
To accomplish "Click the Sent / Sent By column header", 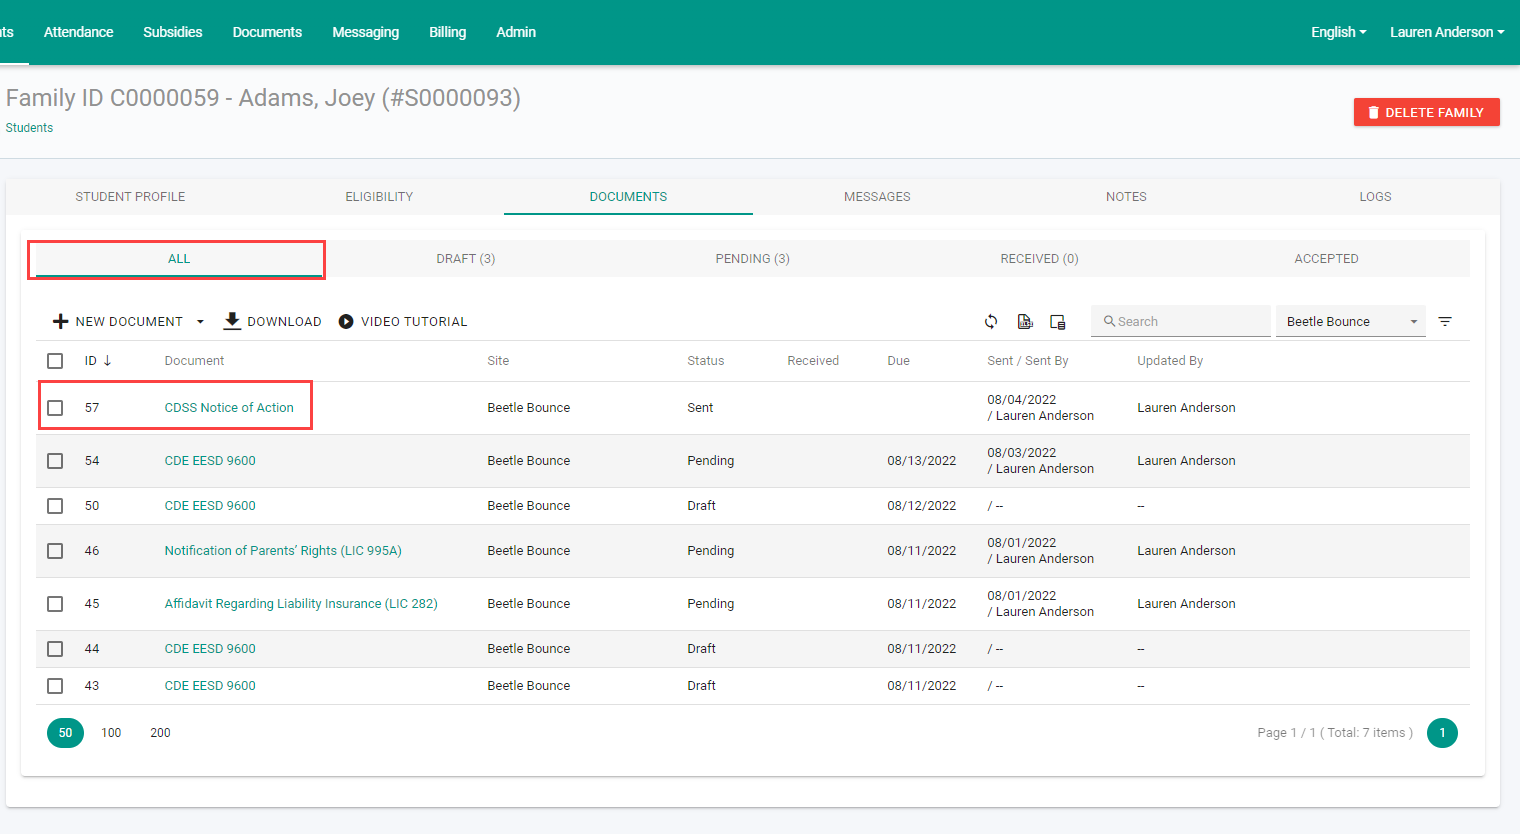I will 1027,361.
